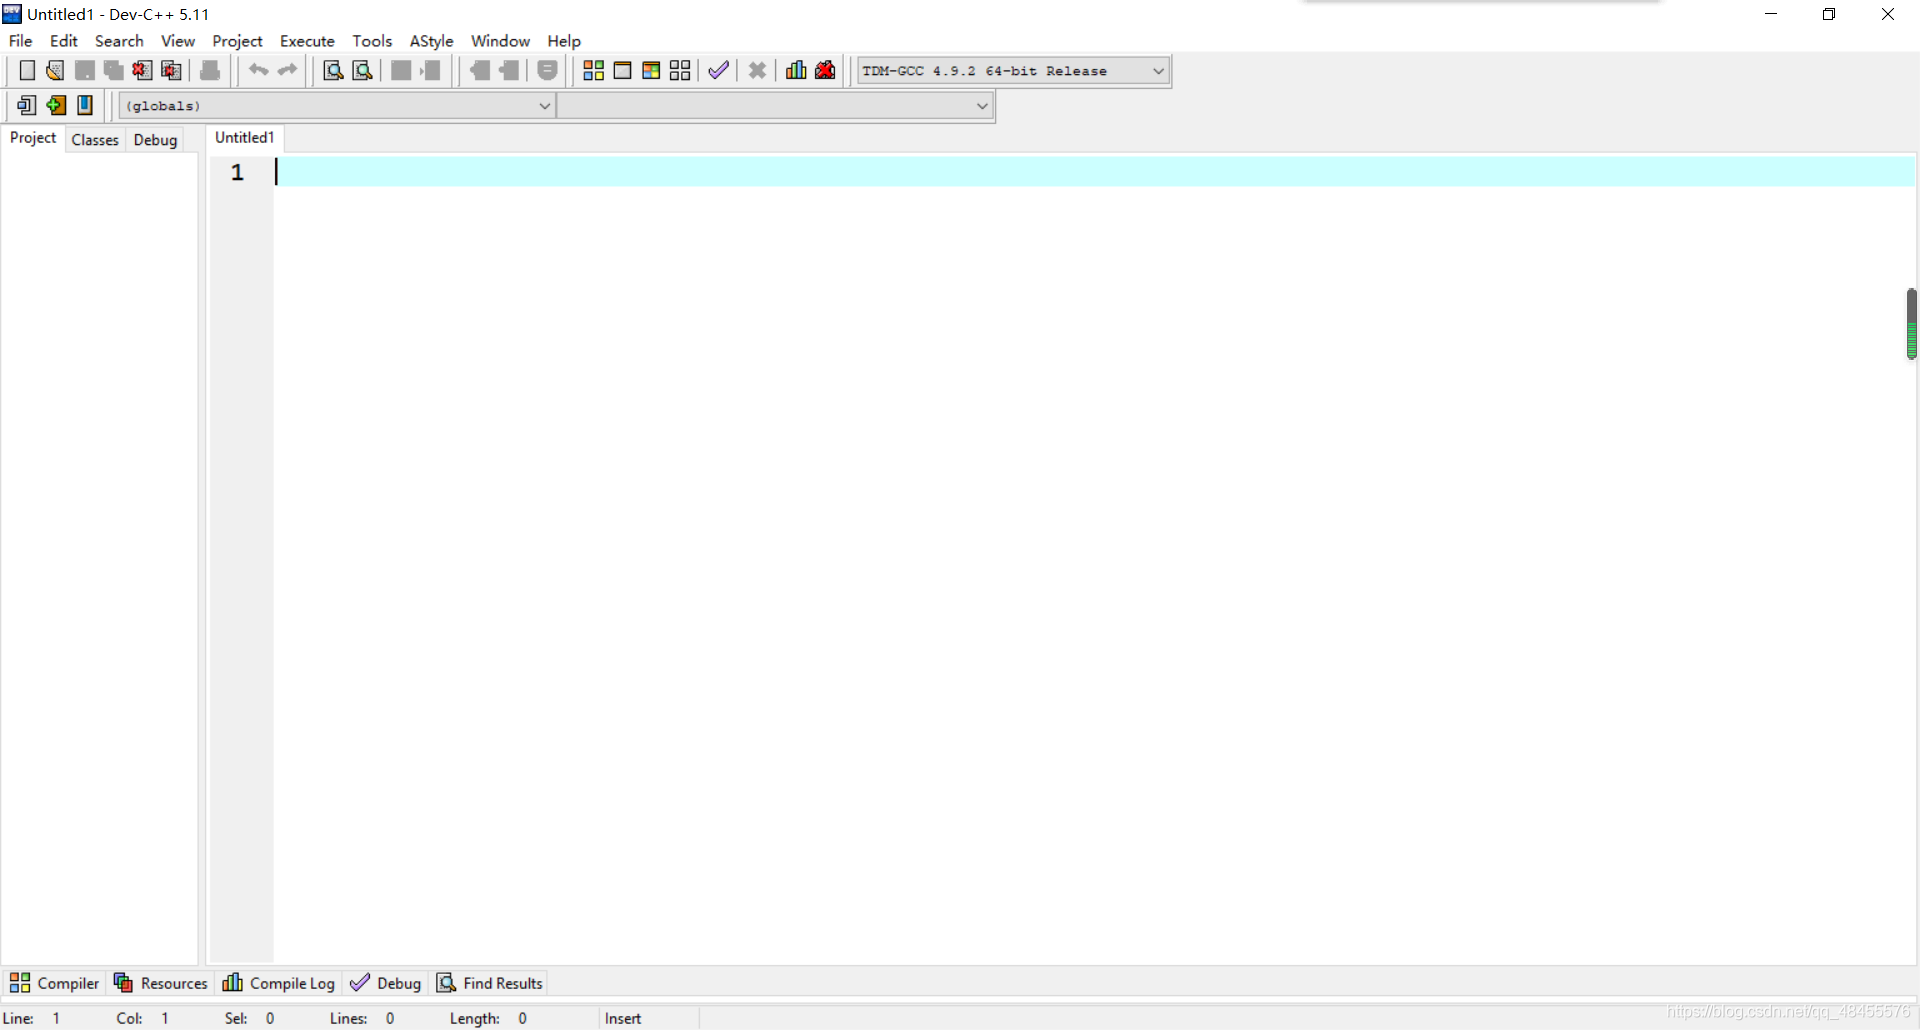The height and width of the screenshot is (1030, 1920).
Task: Minimize the Dev-C++ window
Action: click(x=1771, y=14)
